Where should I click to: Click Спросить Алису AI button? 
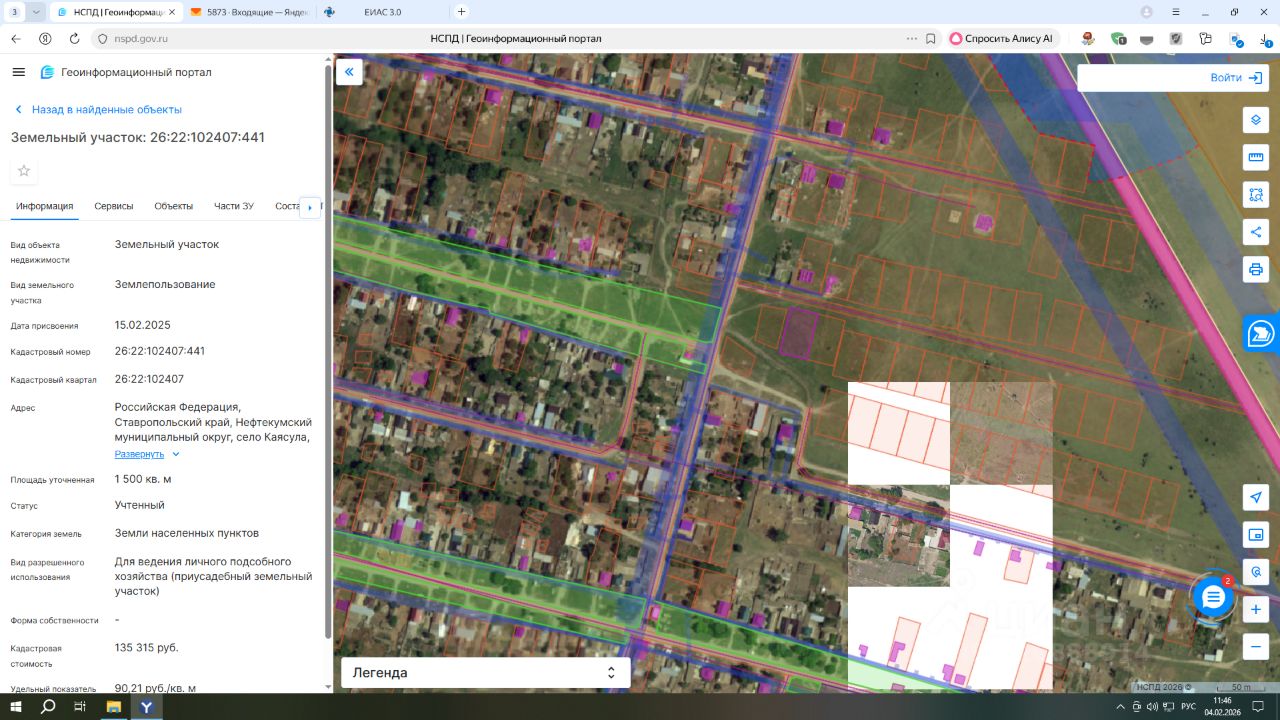(x=1002, y=38)
